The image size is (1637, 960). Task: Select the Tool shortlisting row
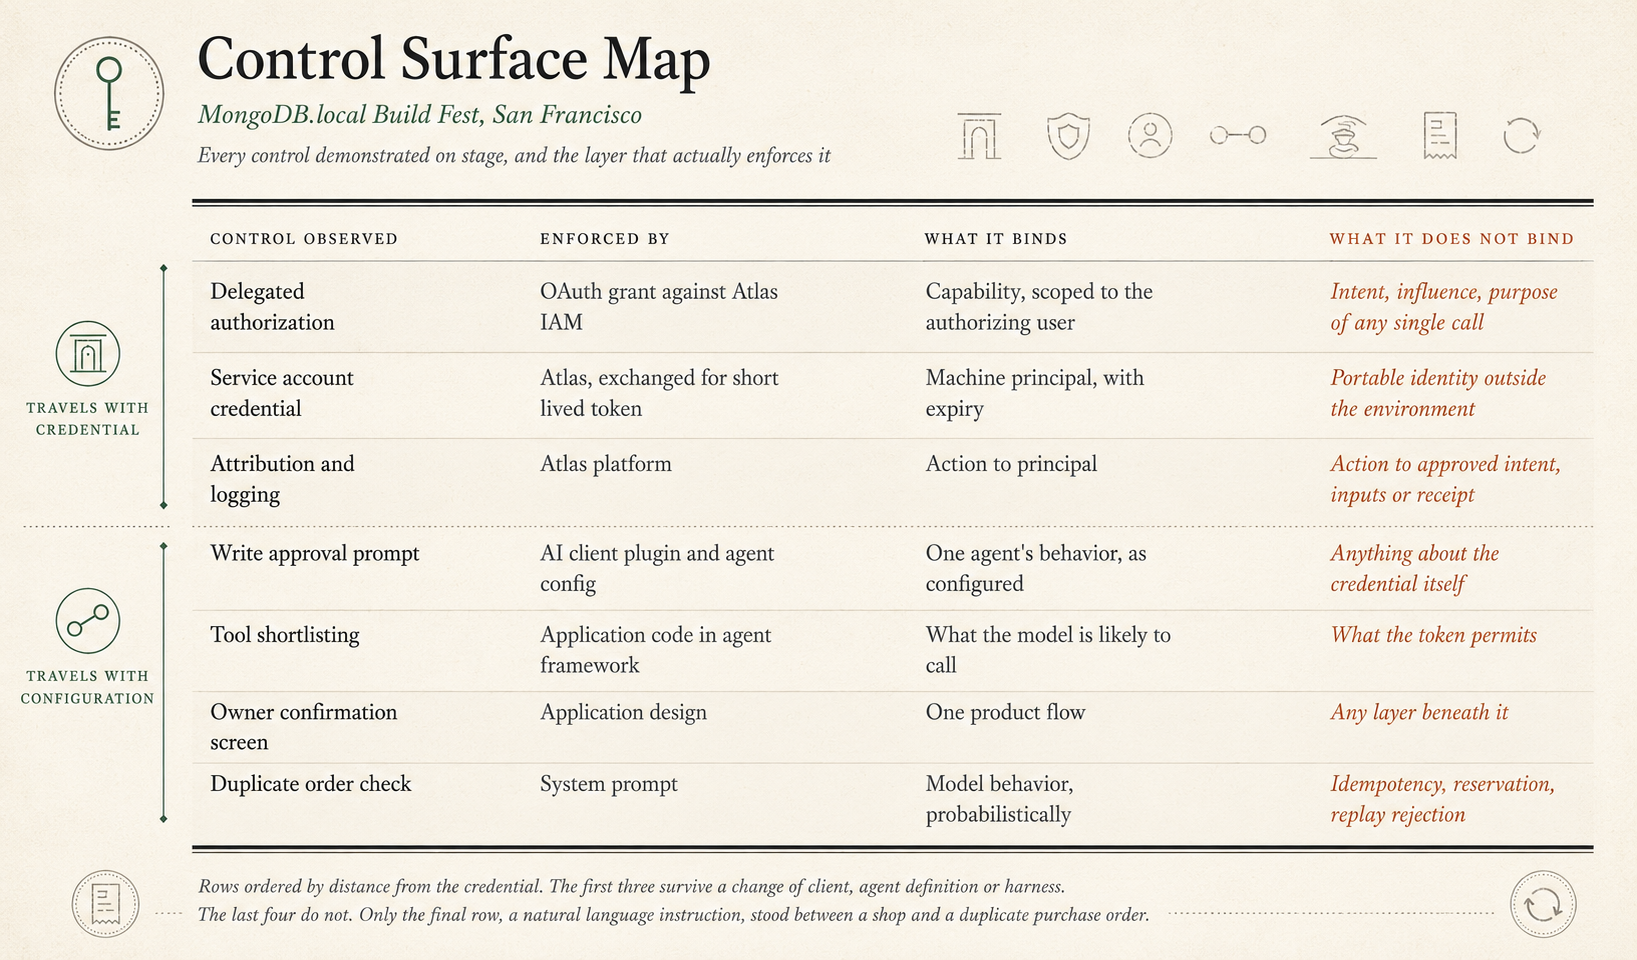point(892,650)
